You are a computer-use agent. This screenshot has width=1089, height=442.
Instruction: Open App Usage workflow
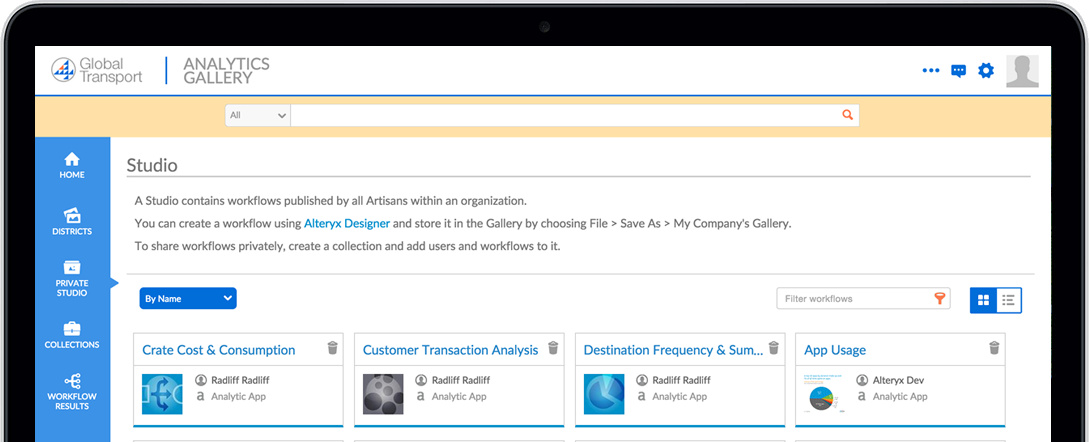(835, 350)
